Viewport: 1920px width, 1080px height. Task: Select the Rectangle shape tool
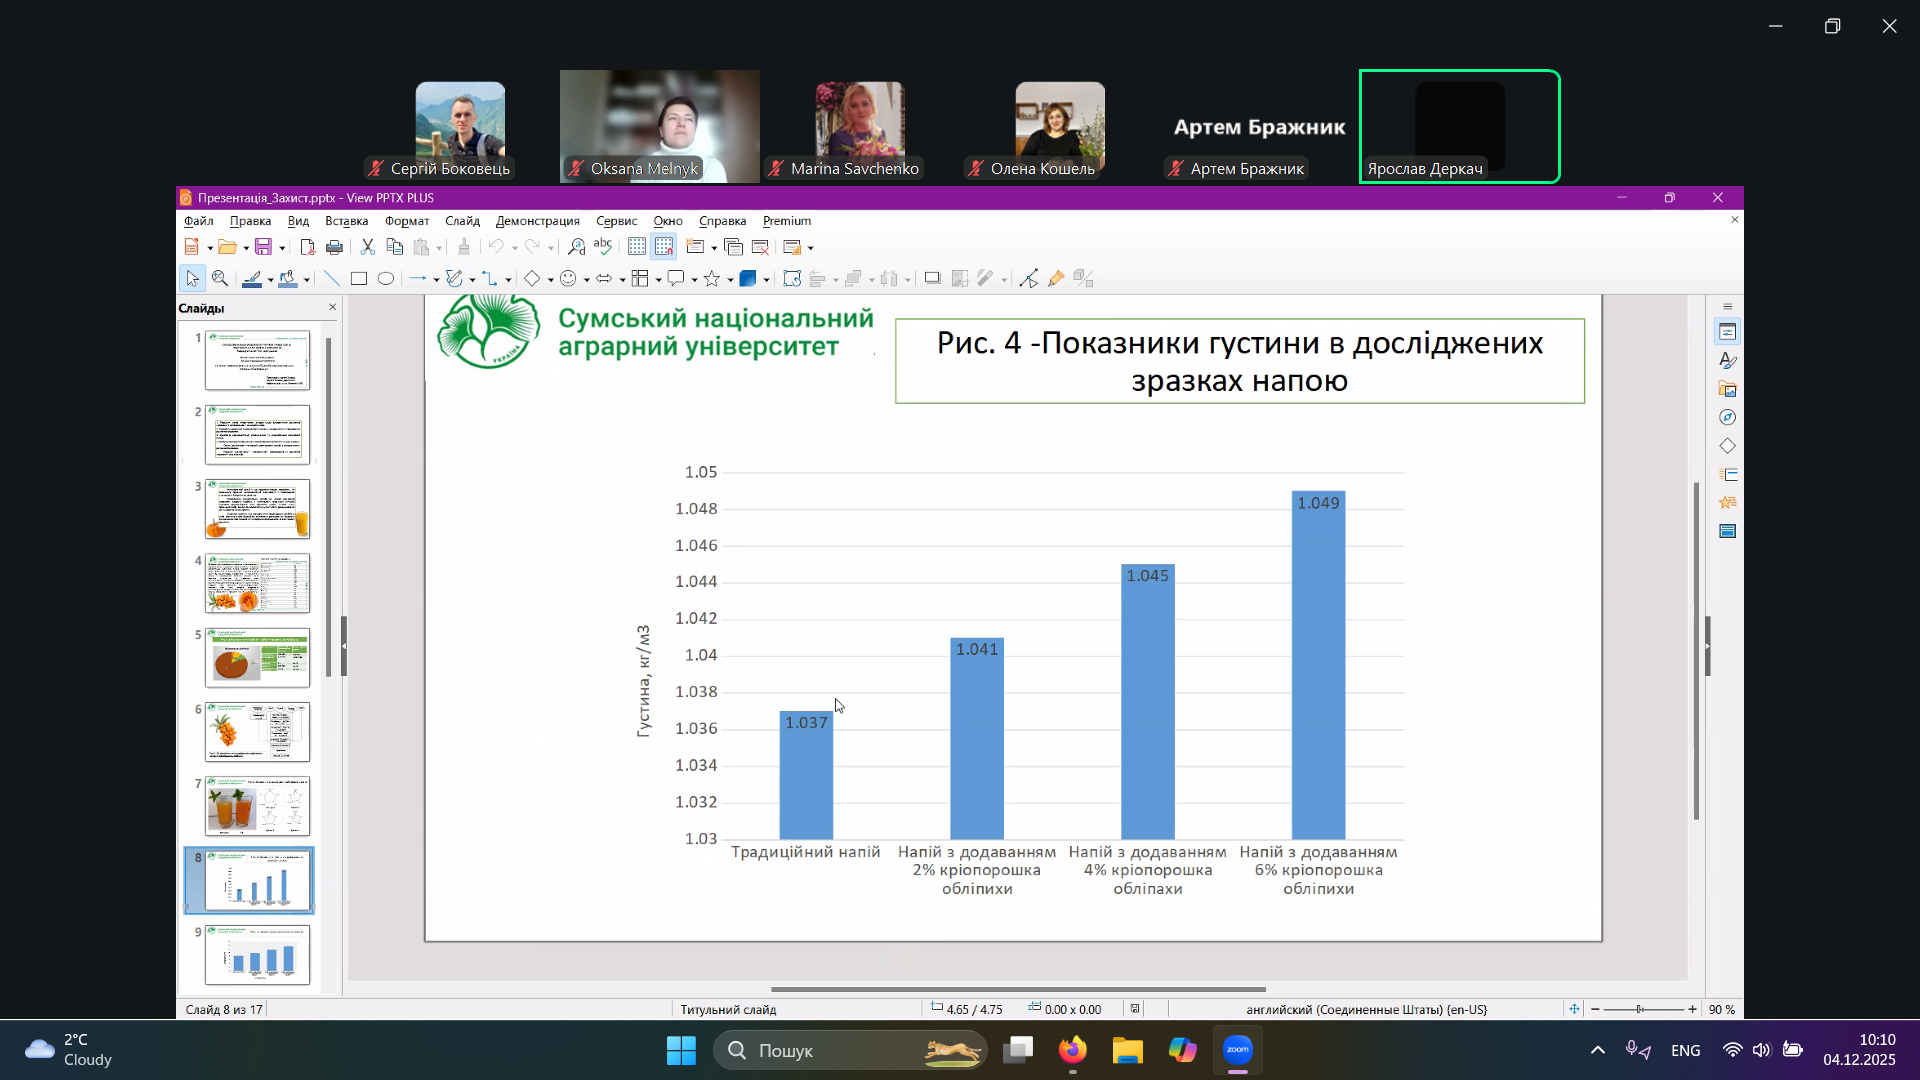(358, 279)
